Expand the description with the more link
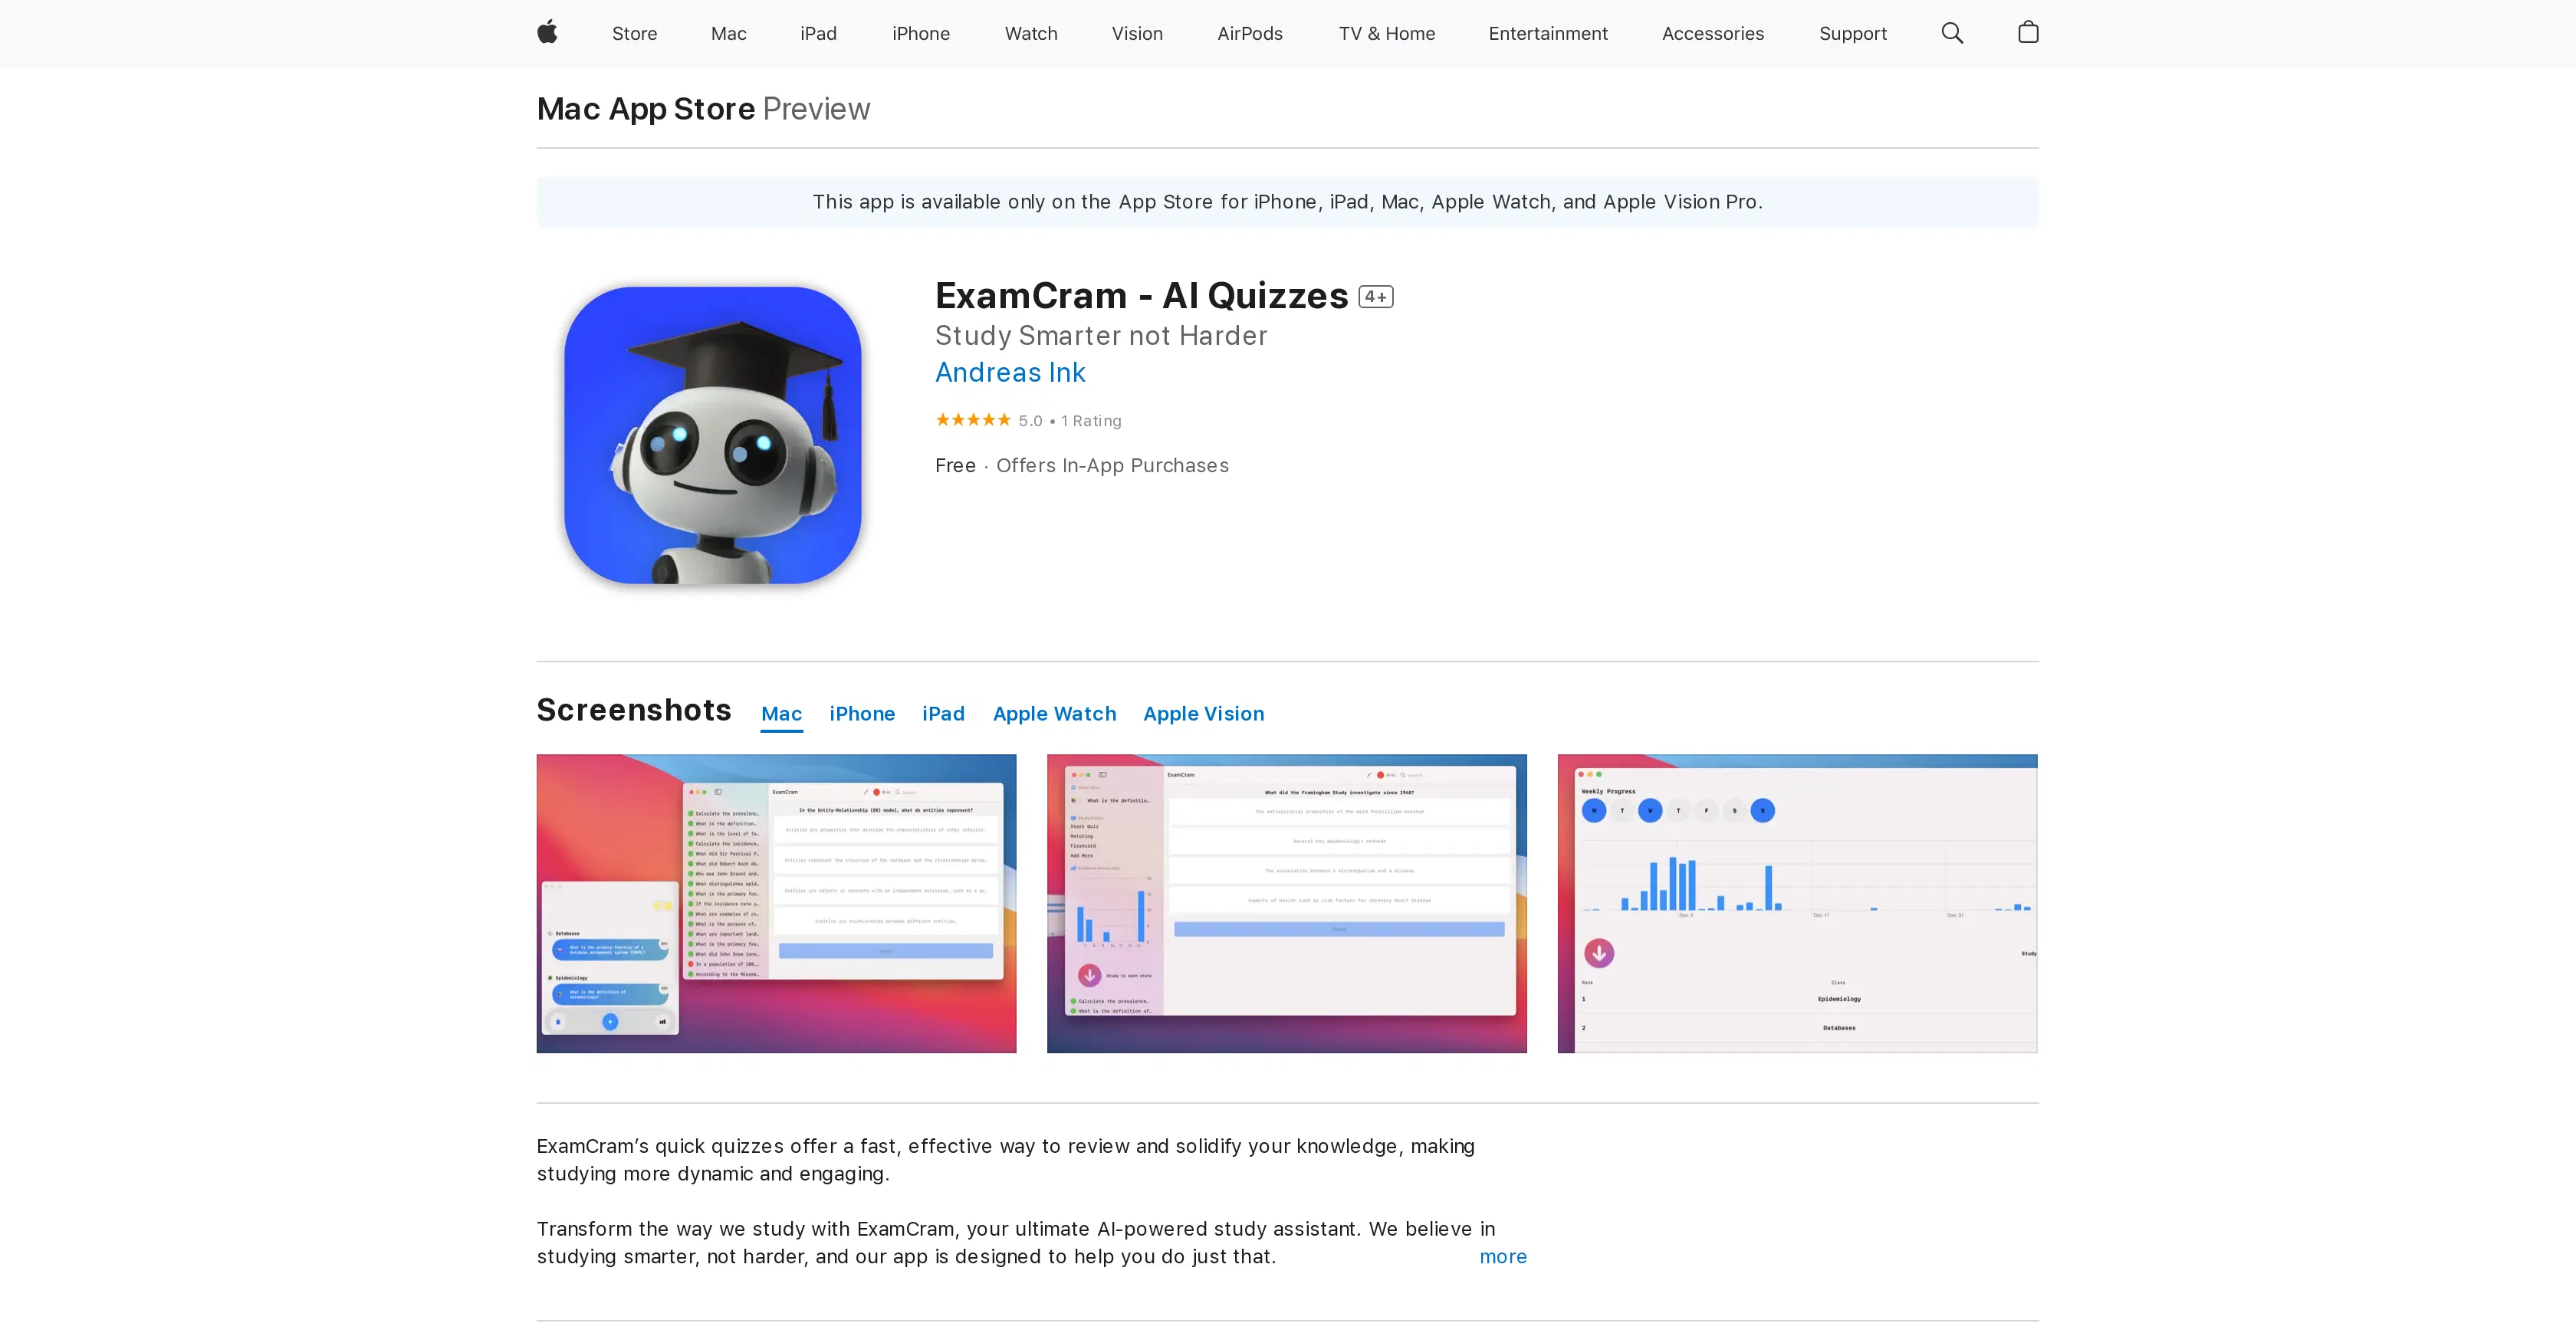2576x1343 pixels. (1502, 1257)
